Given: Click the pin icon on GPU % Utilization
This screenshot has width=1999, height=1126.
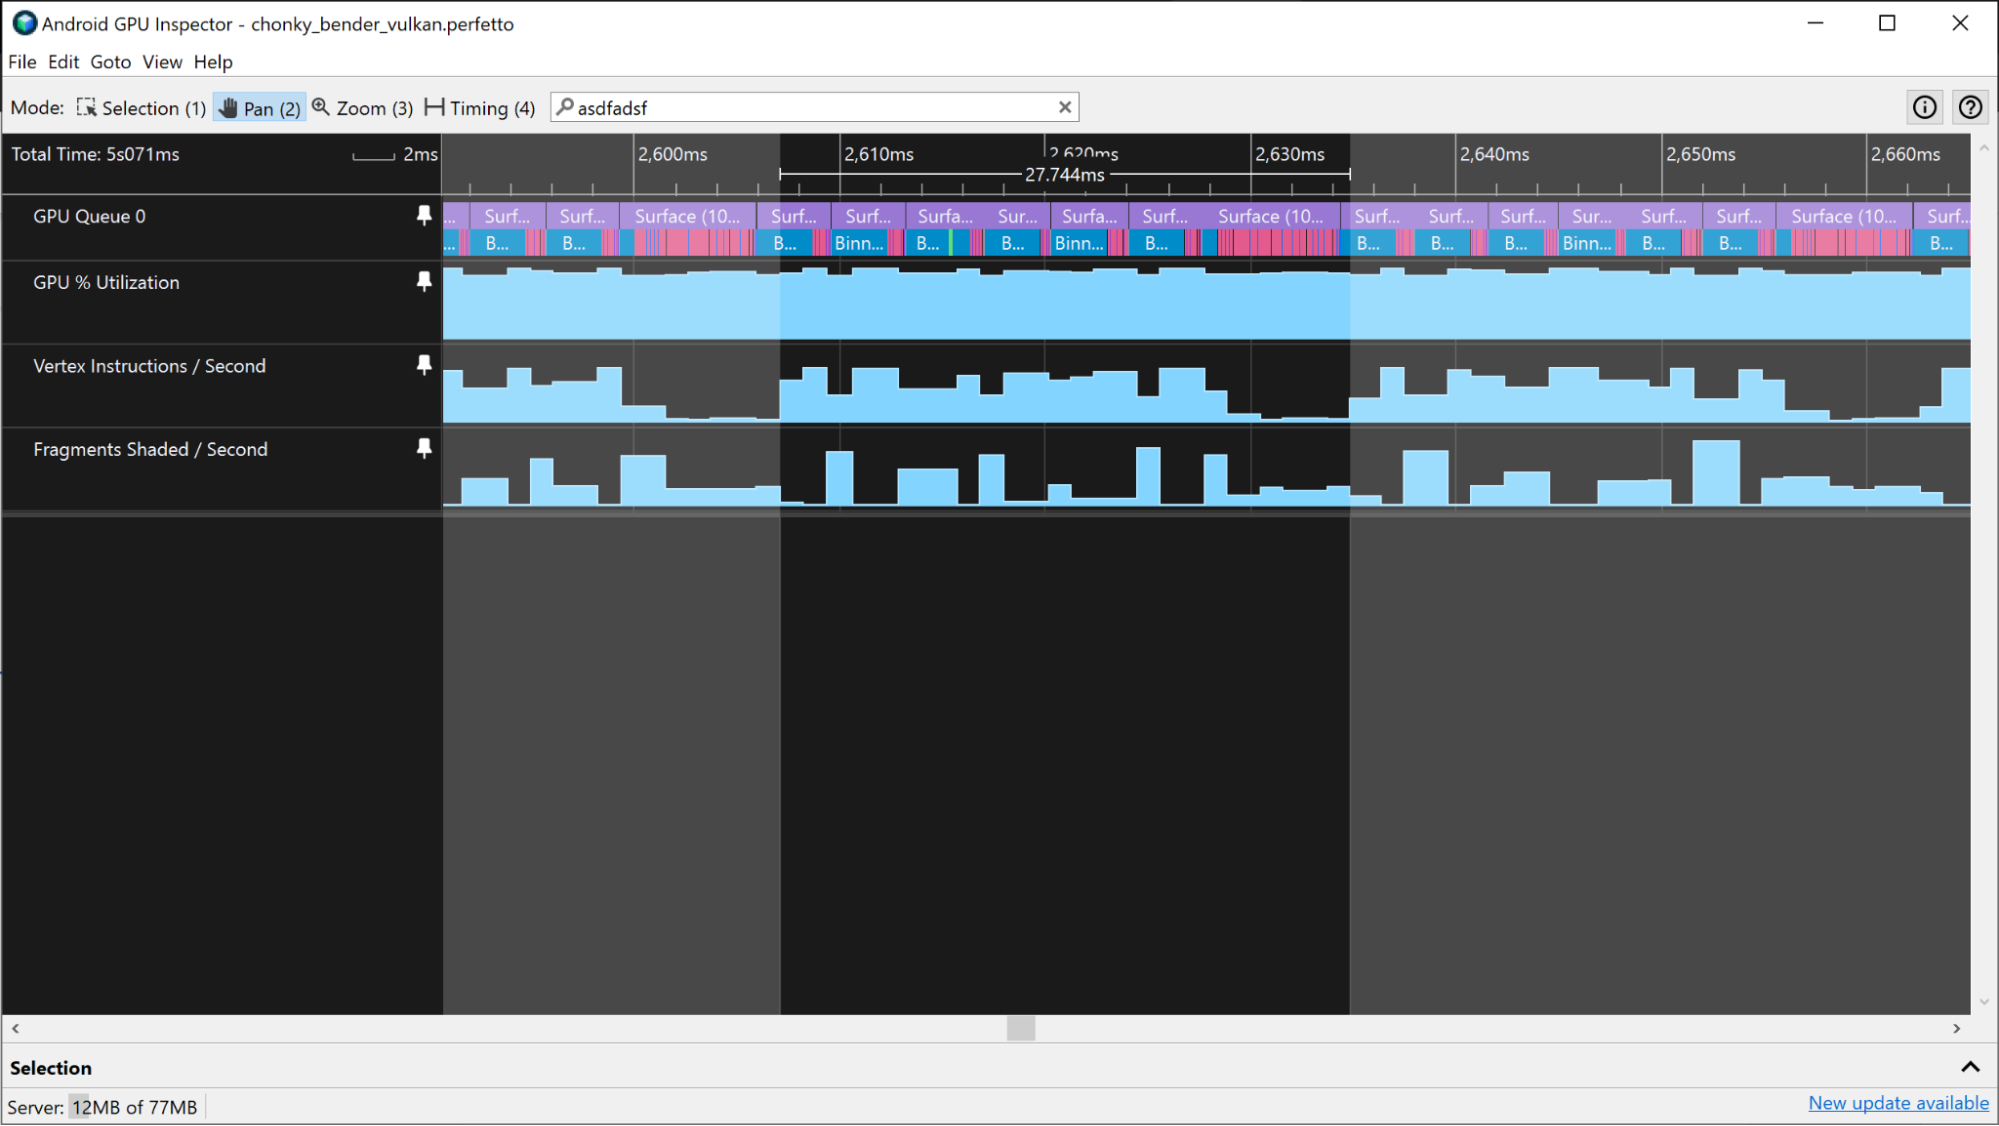Looking at the screenshot, I should [424, 280].
